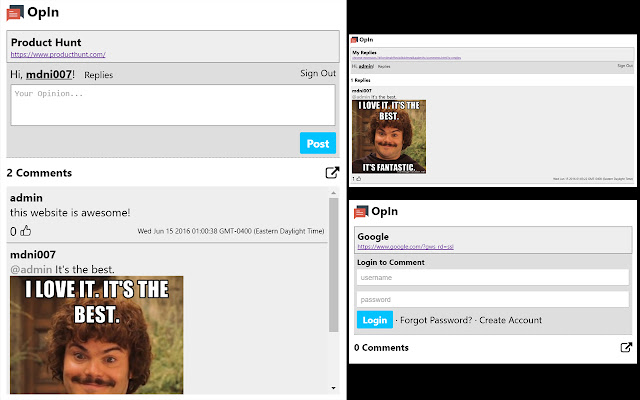Focus the Your Opinion text box
The height and width of the screenshot is (400, 640).
coord(173,105)
